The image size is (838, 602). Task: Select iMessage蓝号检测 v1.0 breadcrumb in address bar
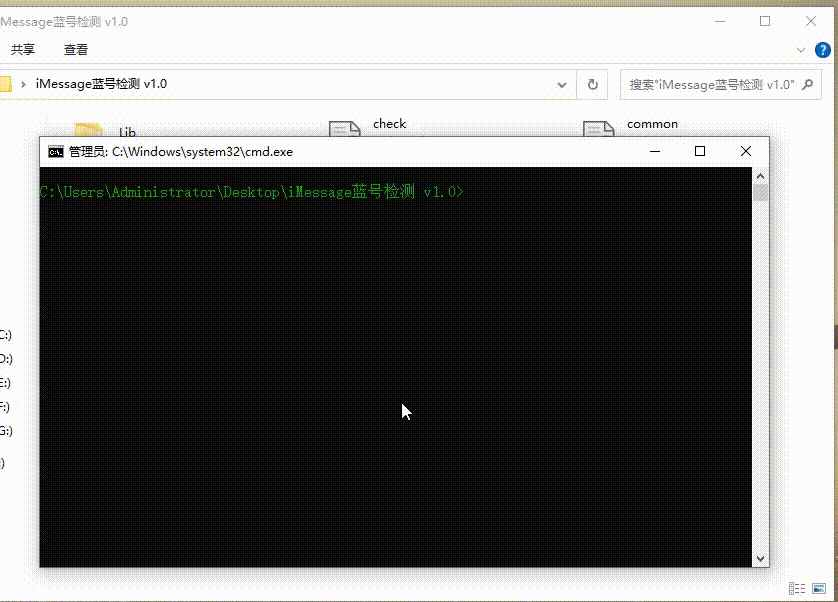pyautogui.click(x=102, y=84)
